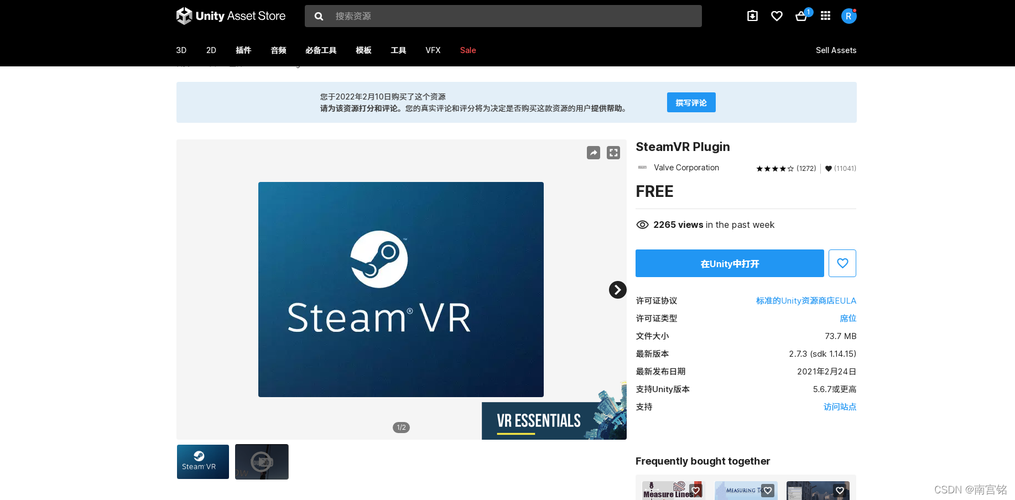Toggle wishlist heart on Measure Lines card
Image resolution: width=1015 pixels, height=500 pixels.
coord(695,490)
